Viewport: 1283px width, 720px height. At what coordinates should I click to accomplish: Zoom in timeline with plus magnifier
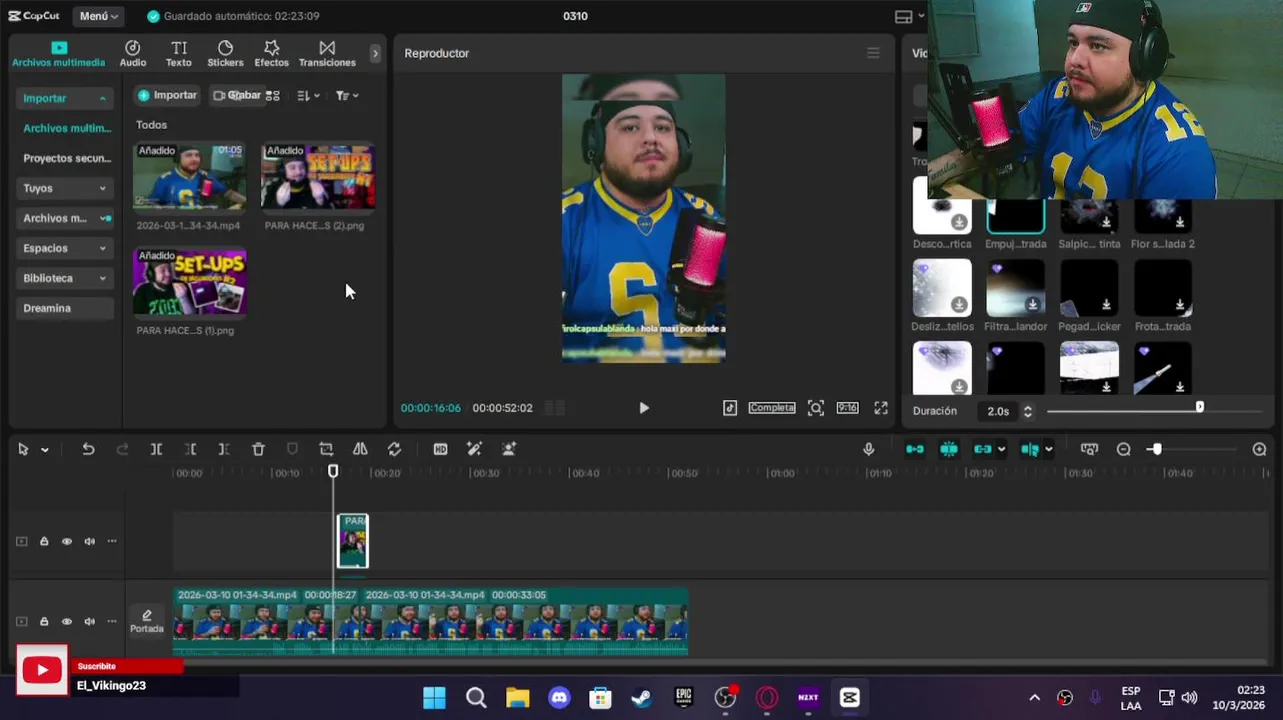tap(1259, 449)
